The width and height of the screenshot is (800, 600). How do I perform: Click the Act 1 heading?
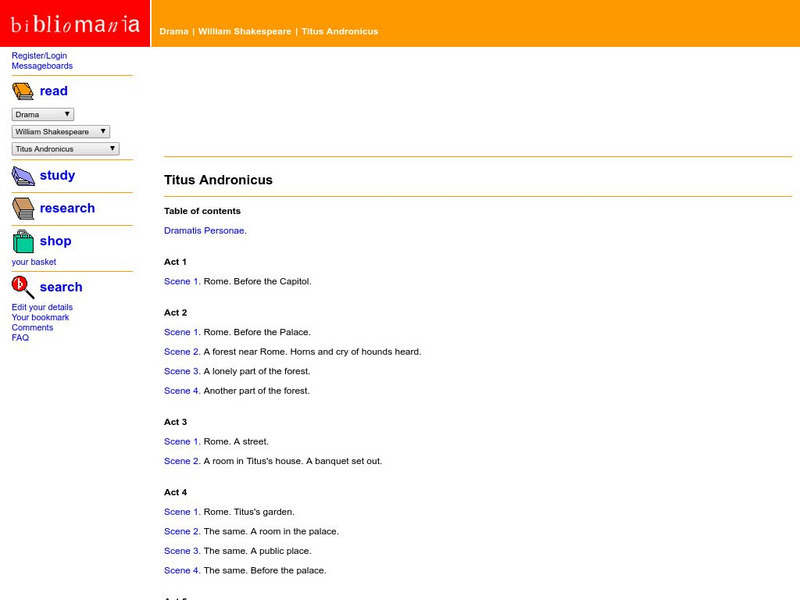175,262
